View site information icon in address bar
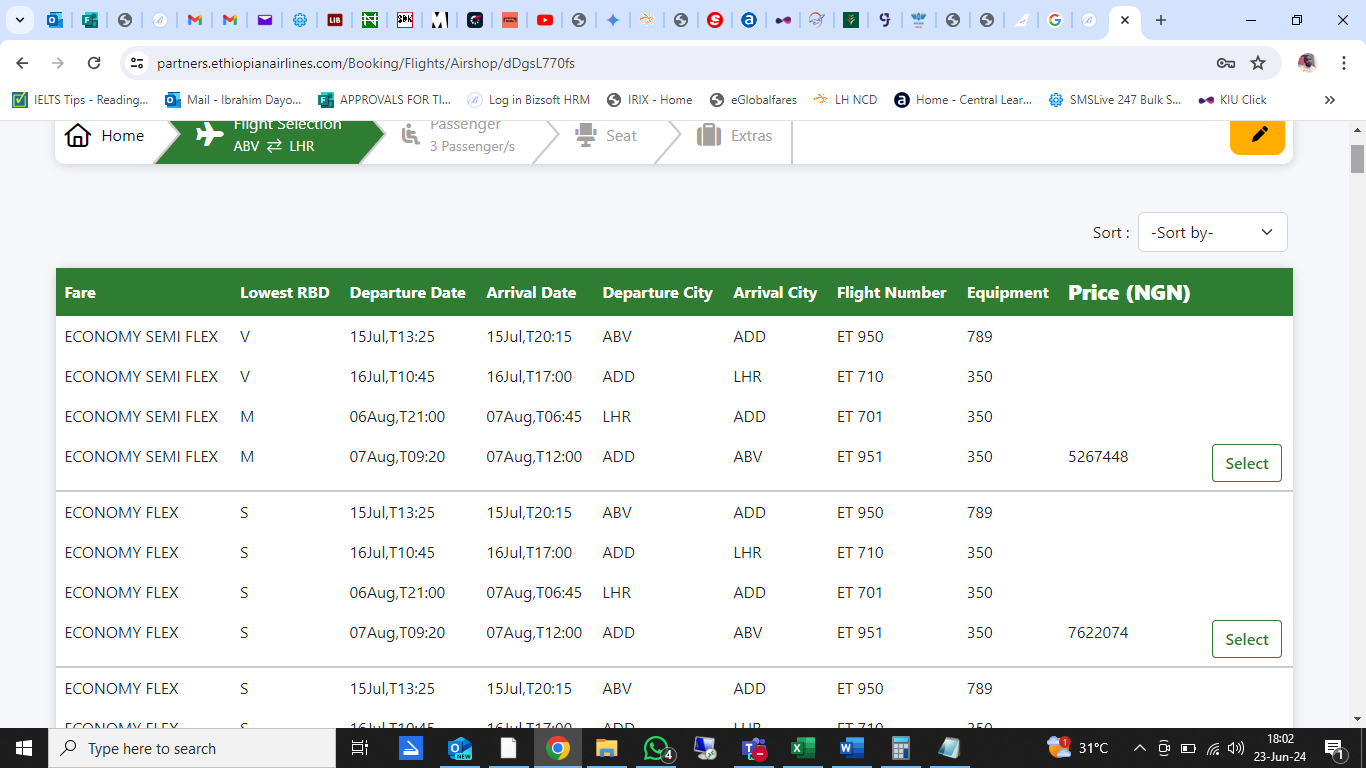The height and width of the screenshot is (768, 1366). [x=138, y=63]
